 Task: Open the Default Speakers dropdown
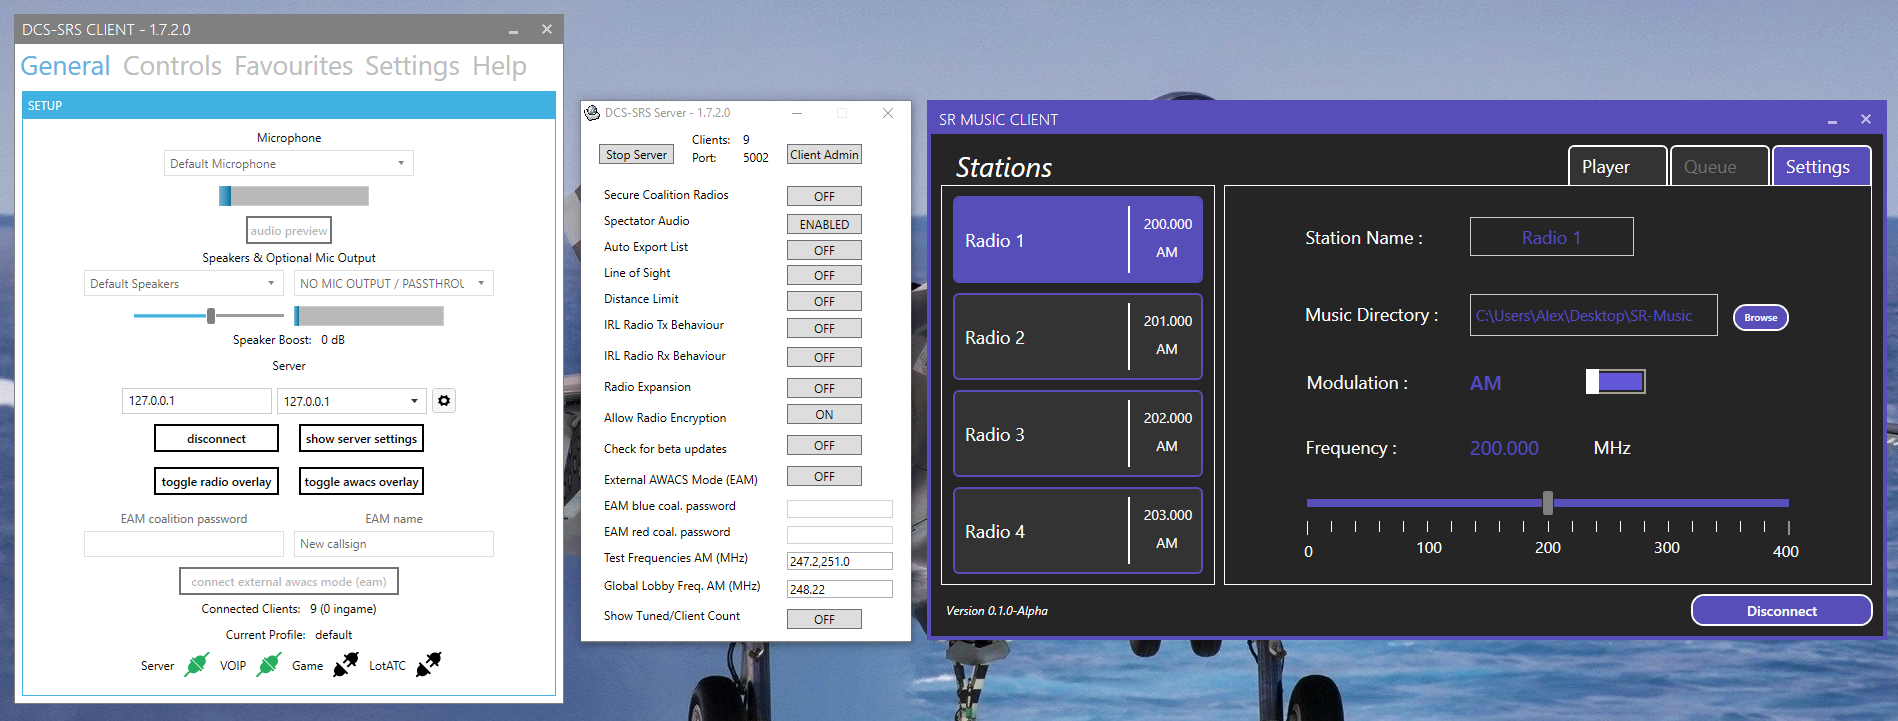coord(184,283)
